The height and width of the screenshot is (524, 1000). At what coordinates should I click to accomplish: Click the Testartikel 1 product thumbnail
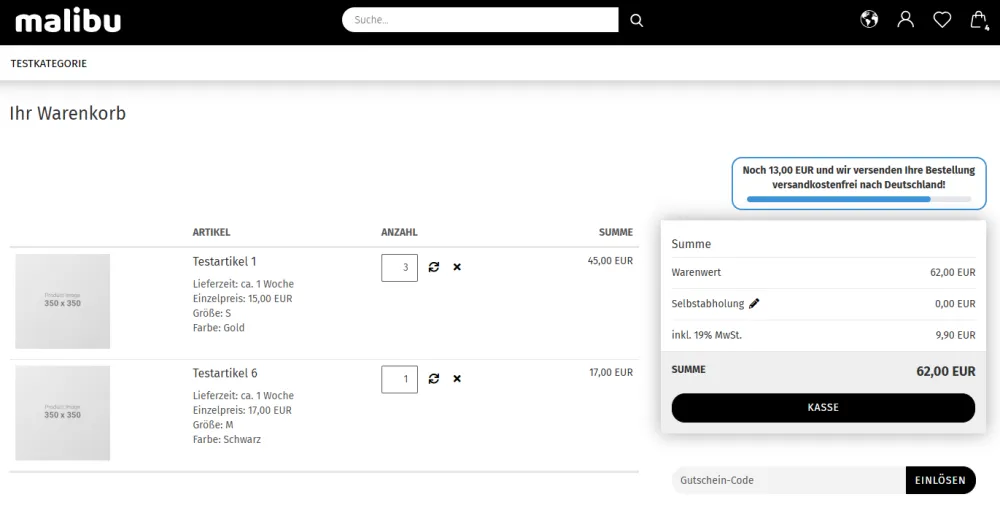(x=62, y=302)
